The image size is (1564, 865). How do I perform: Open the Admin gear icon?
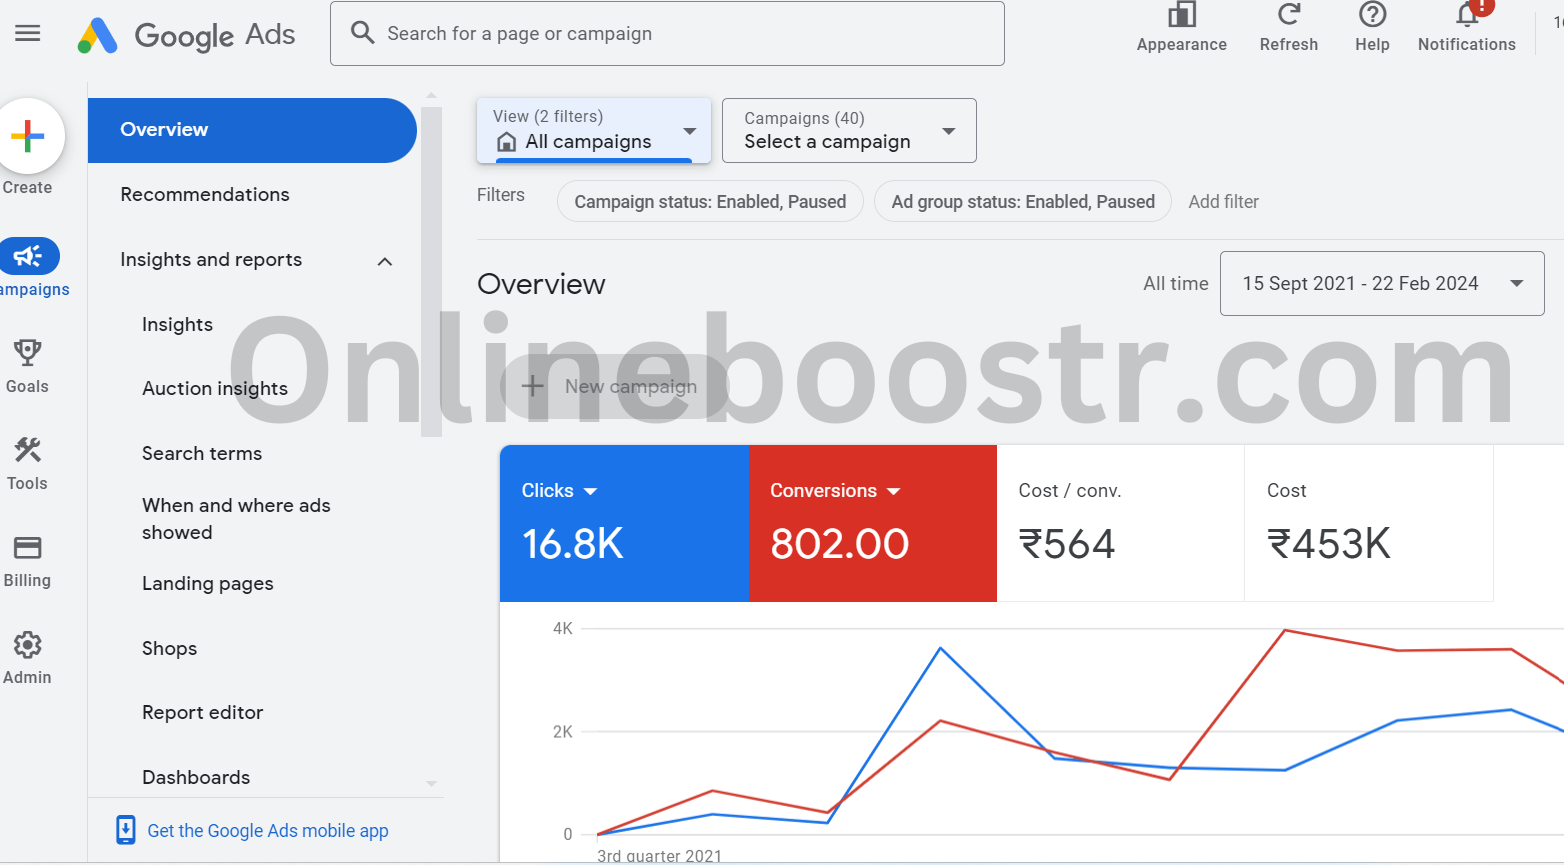[27, 645]
